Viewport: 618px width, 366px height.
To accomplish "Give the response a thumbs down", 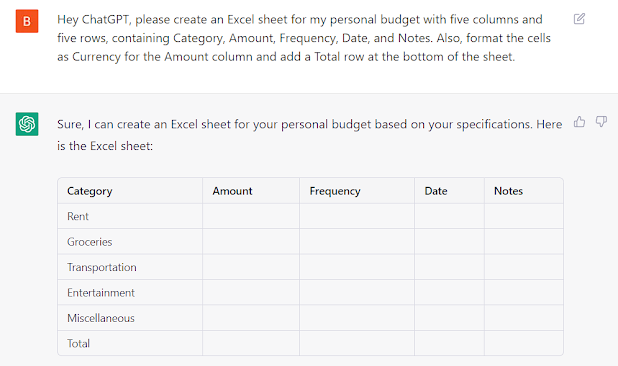I will (601, 122).
